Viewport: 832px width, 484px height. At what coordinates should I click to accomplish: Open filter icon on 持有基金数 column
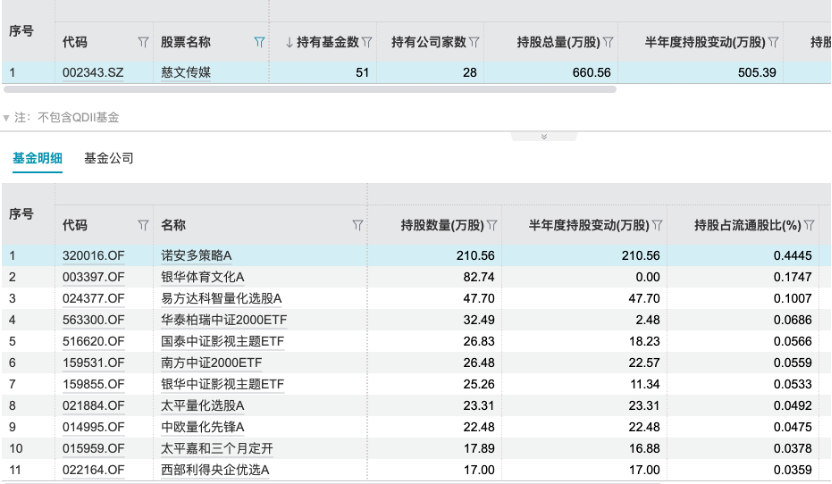(x=367, y=42)
